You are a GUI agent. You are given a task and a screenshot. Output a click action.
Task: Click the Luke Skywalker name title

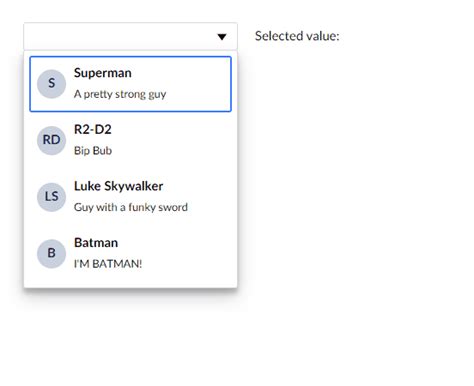(118, 186)
